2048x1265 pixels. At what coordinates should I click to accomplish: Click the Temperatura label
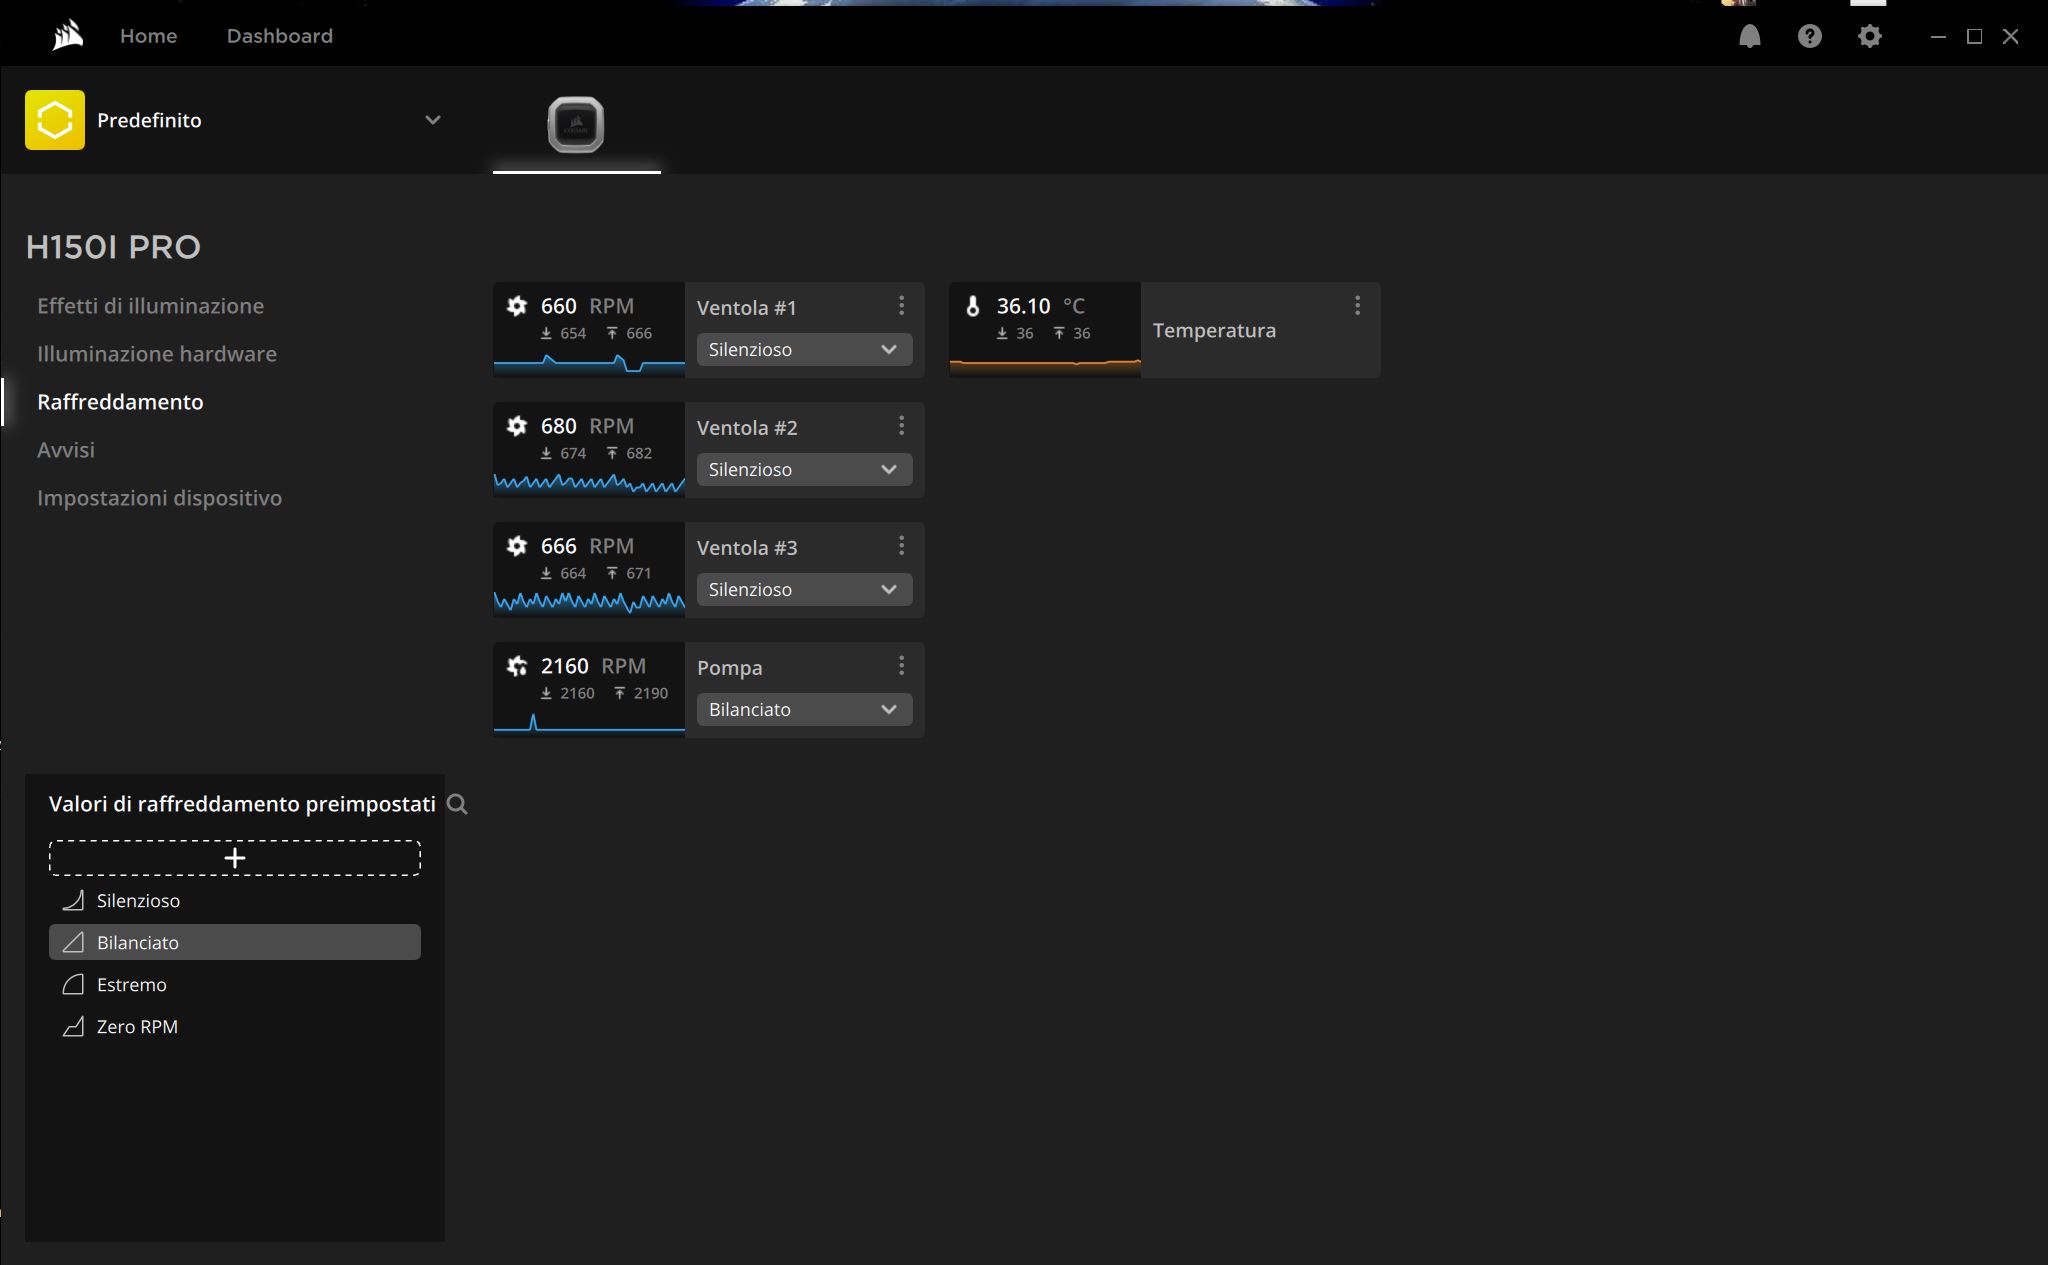point(1214,330)
